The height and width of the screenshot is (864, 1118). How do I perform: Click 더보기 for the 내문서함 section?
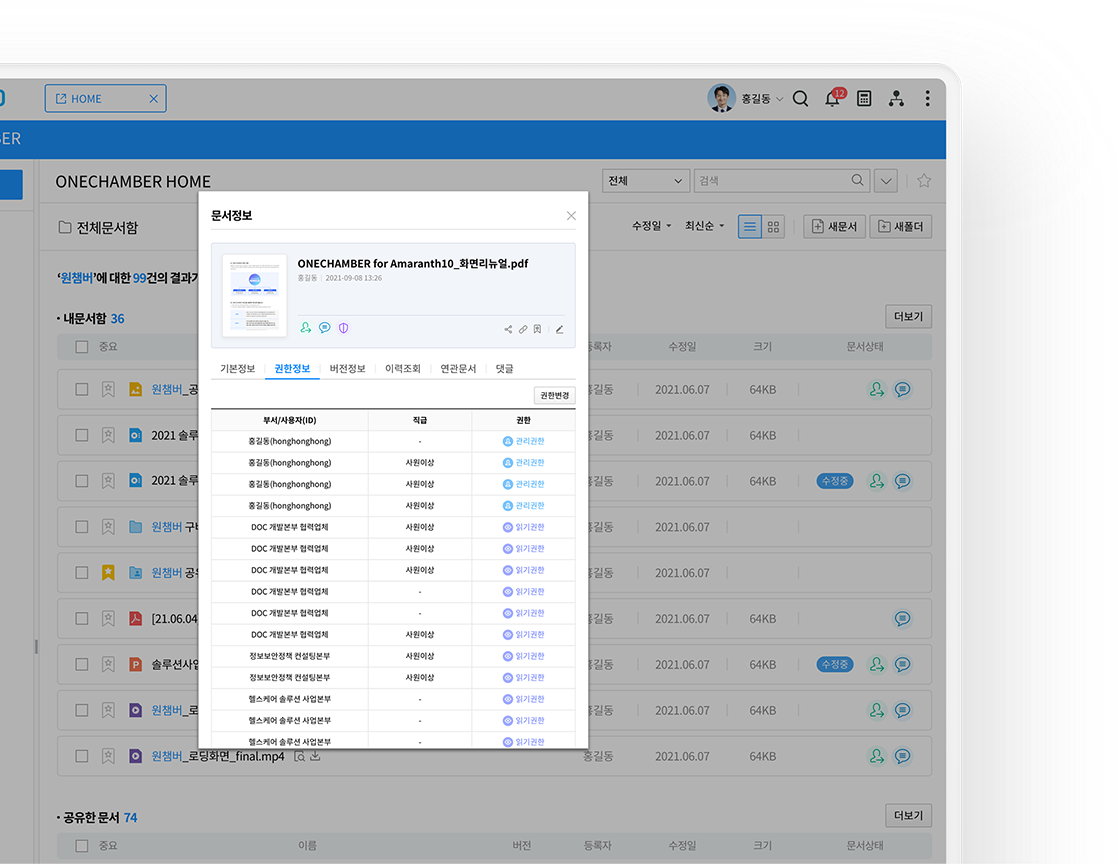[x=908, y=317]
